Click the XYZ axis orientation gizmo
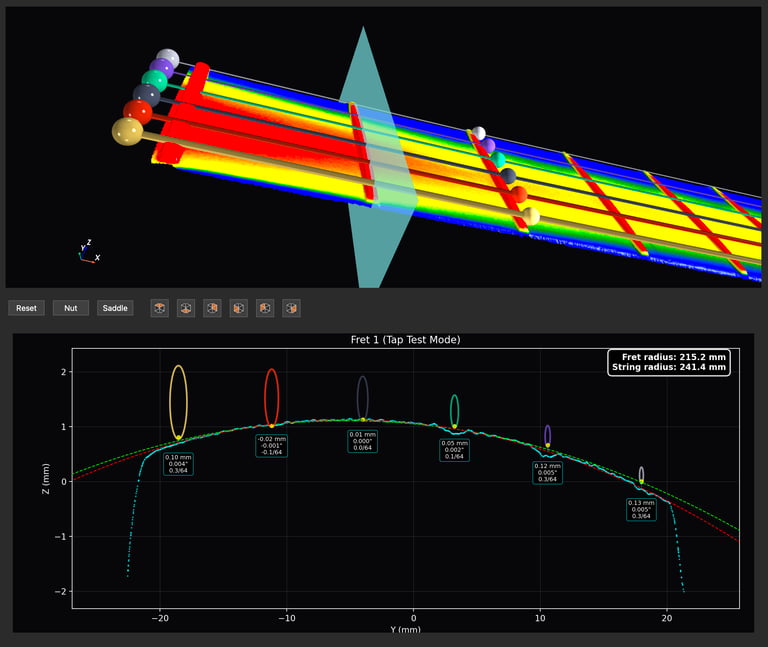Image resolution: width=768 pixels, height=647 pixels. click(x=89, y=251)
